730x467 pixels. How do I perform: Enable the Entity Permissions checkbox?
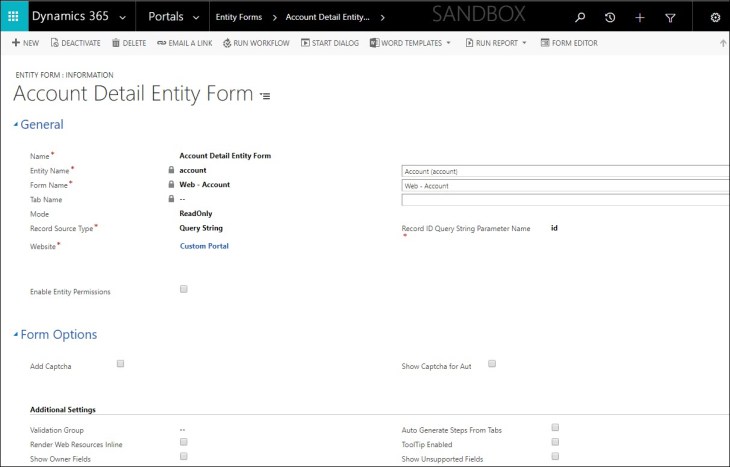(x=183, y=289)
